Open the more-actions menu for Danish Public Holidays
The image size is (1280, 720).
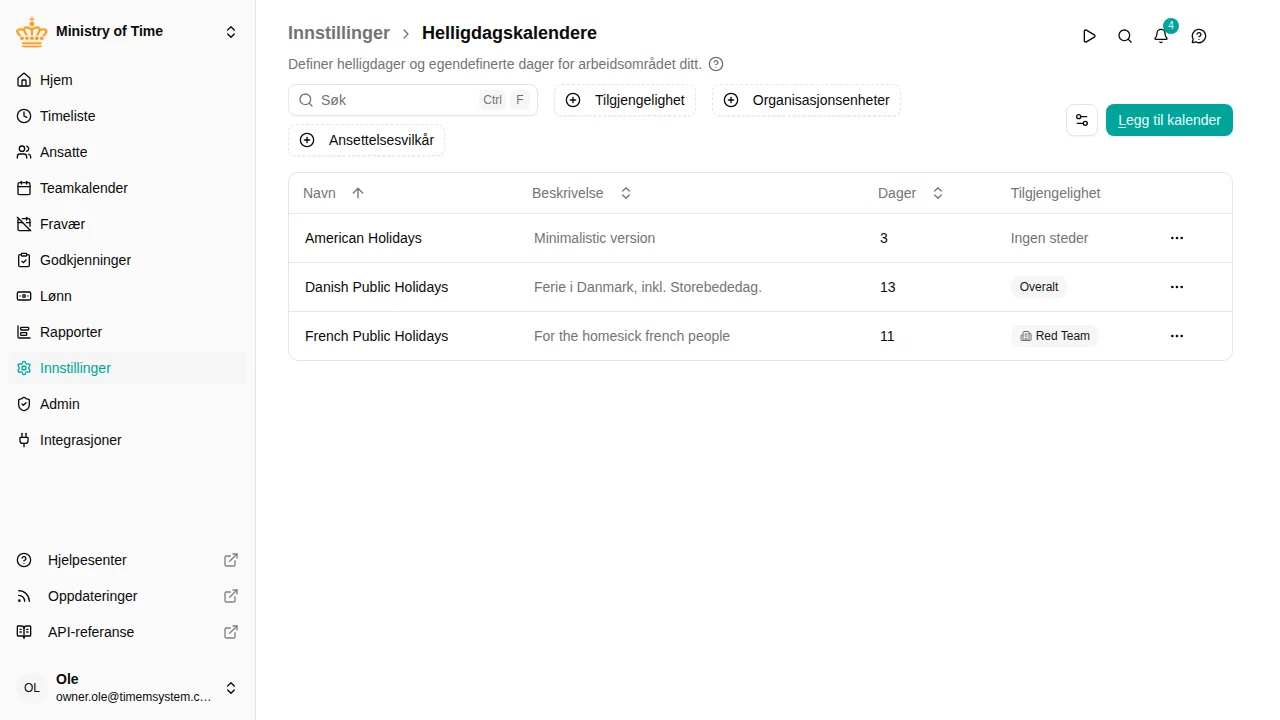[1177, 287]
